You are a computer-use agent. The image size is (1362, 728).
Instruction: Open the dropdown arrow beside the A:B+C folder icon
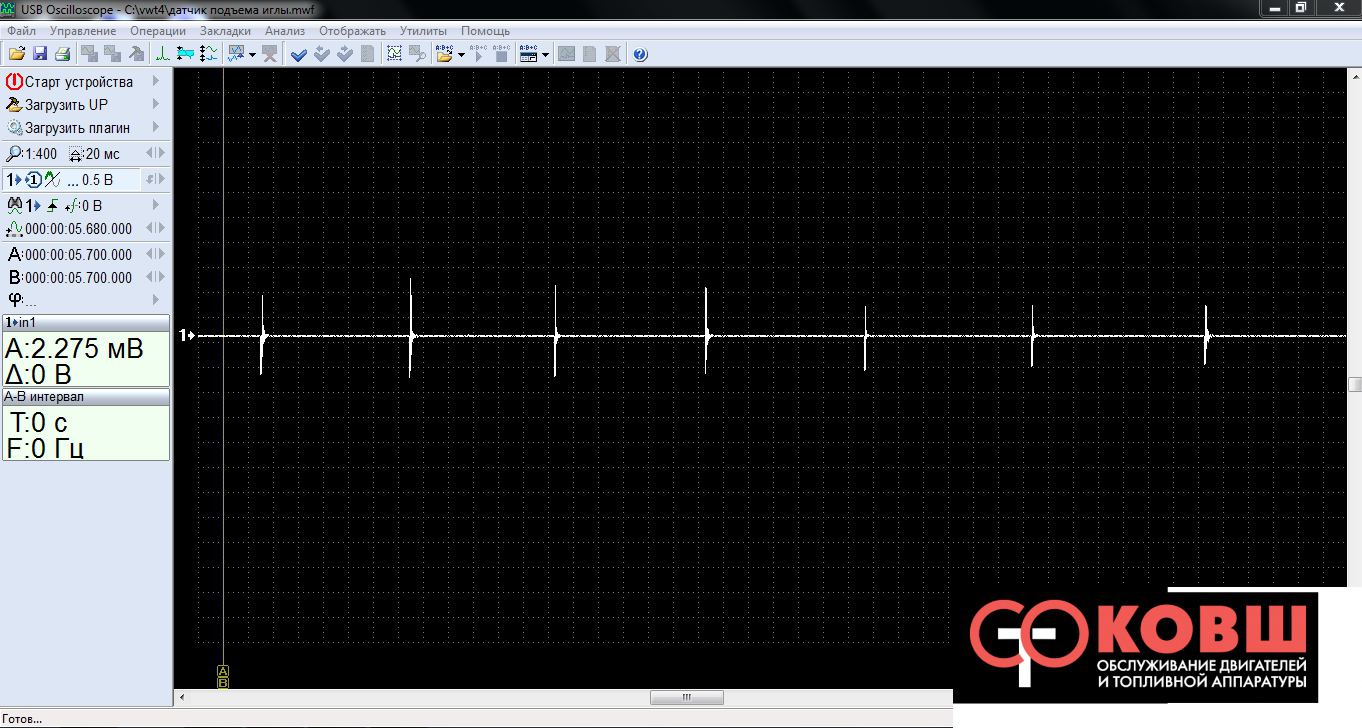pyautogui.click(x=461, y=55)
